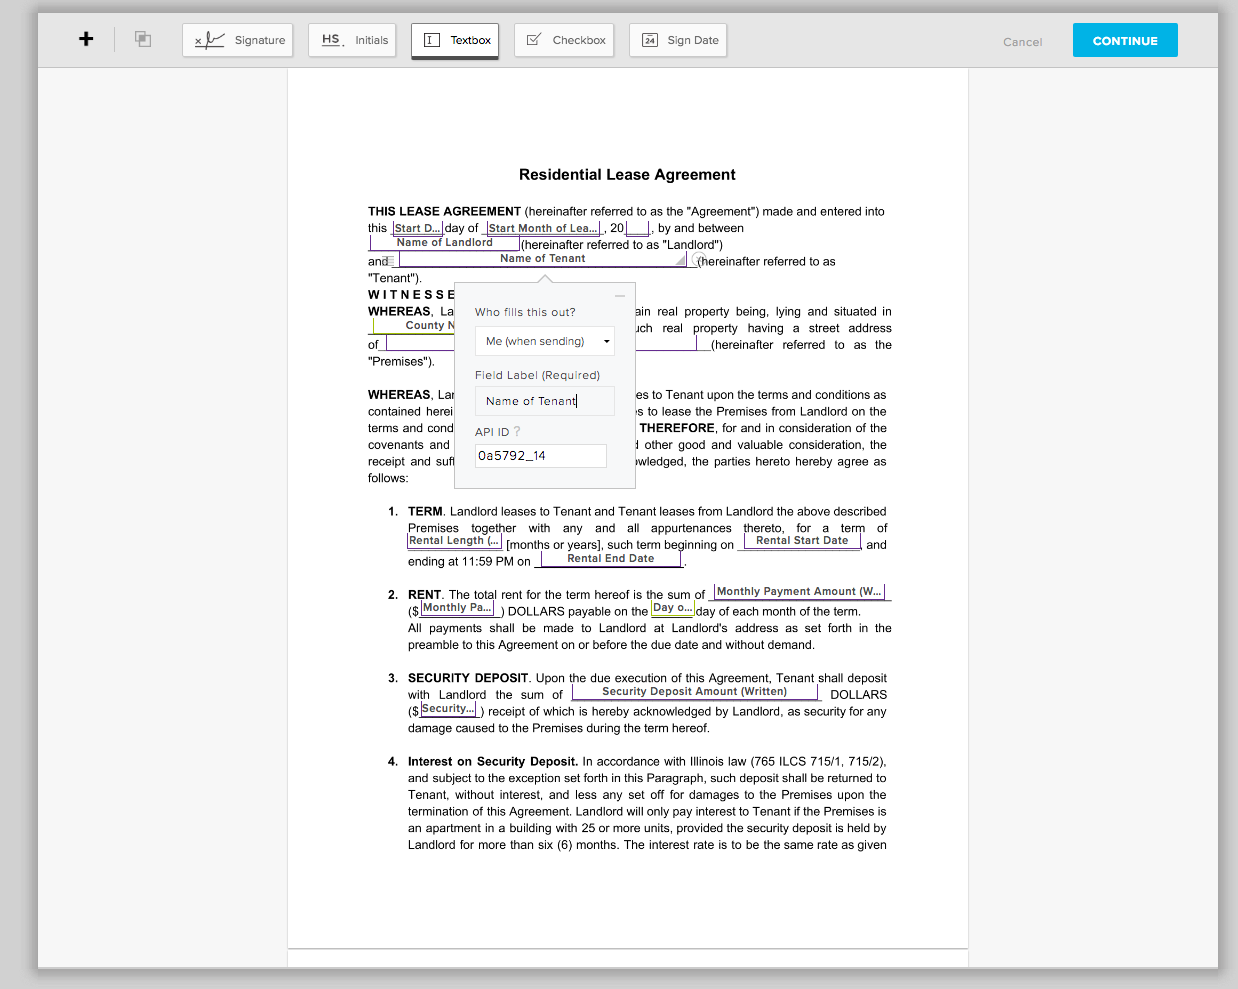Minimize the field settings popup
The height and width of the screenshot is (989, 1238).
(620, 295)
